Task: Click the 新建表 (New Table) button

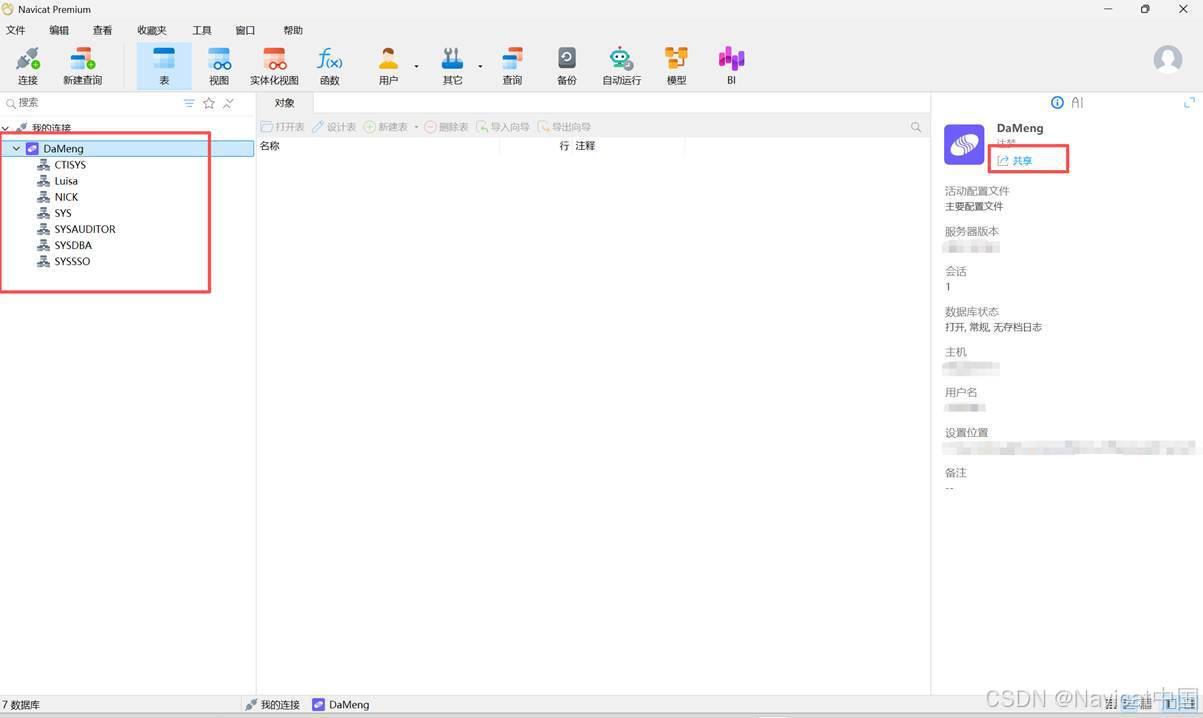Action: pos(386,127)
